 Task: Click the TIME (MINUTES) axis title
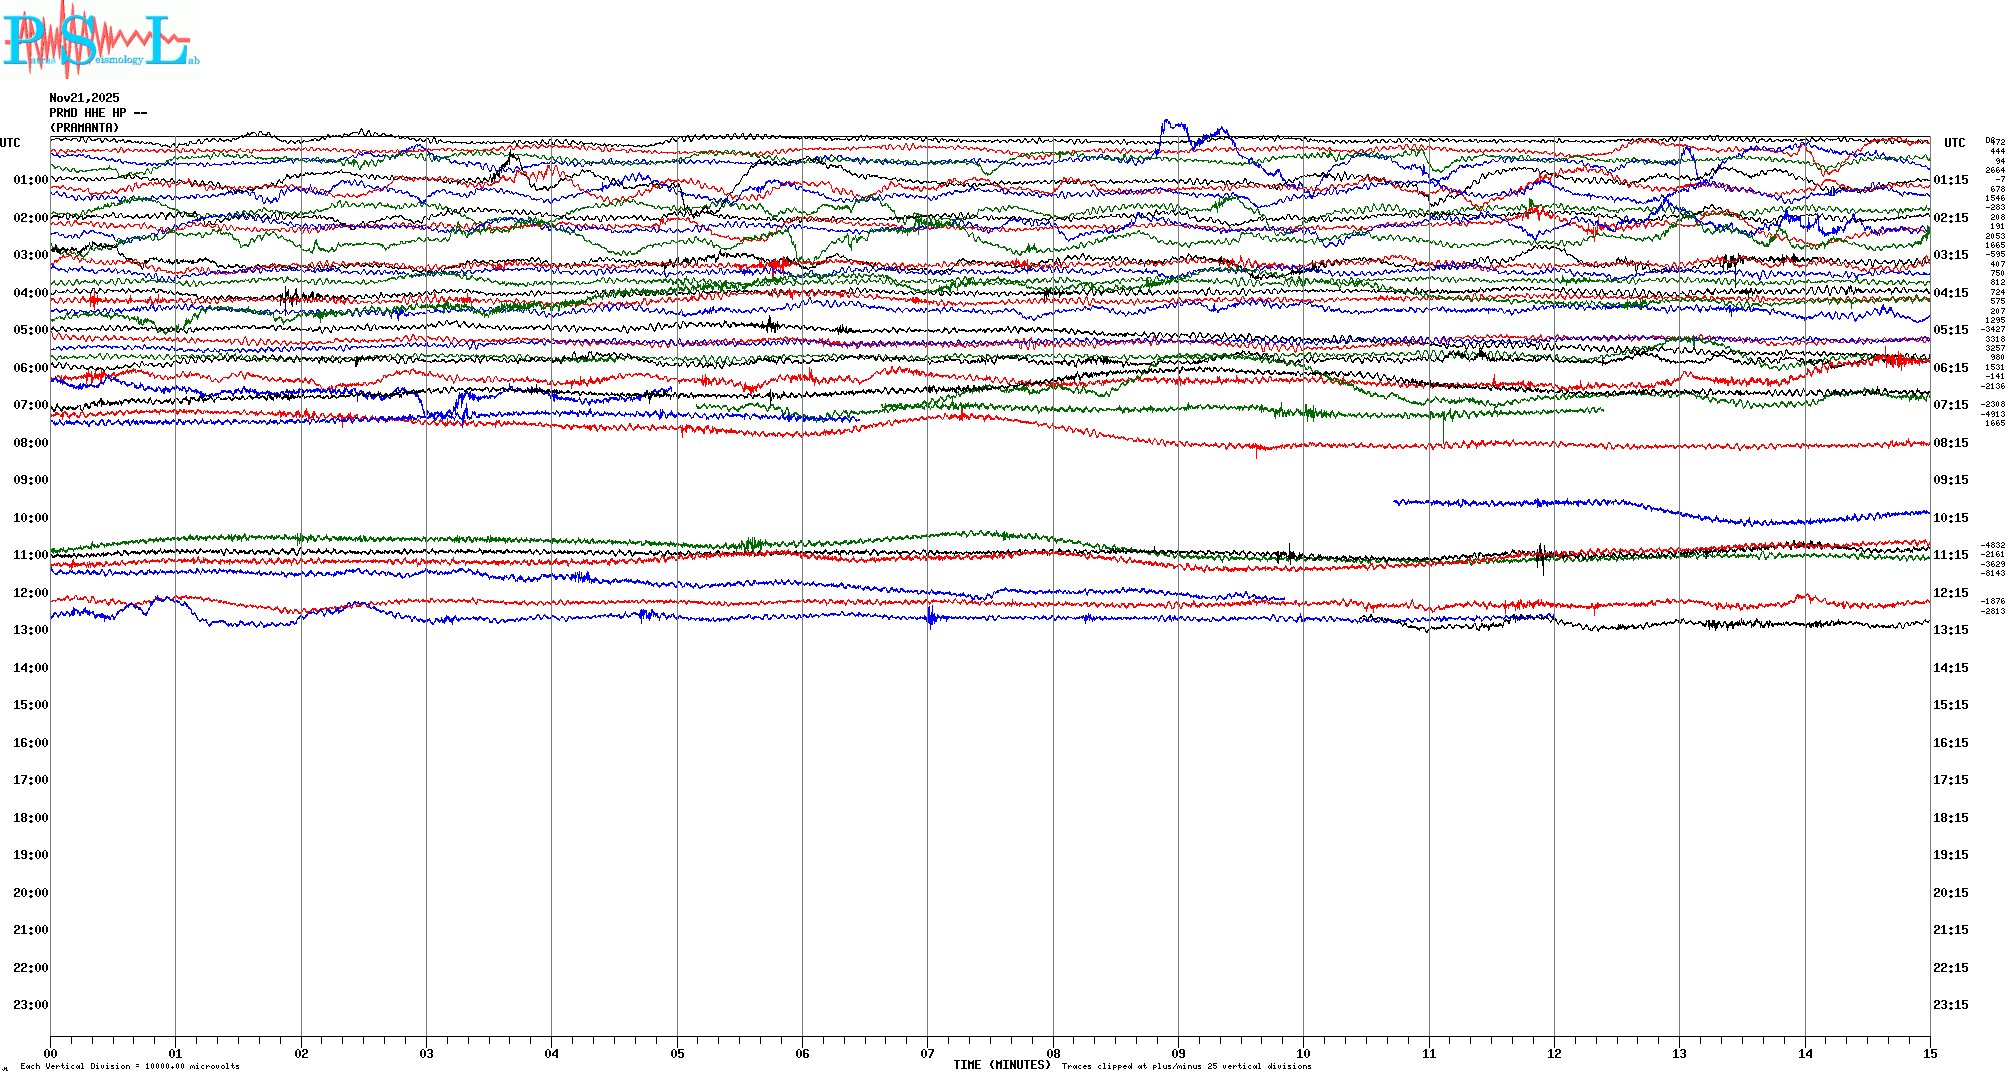(1001, 1065)
